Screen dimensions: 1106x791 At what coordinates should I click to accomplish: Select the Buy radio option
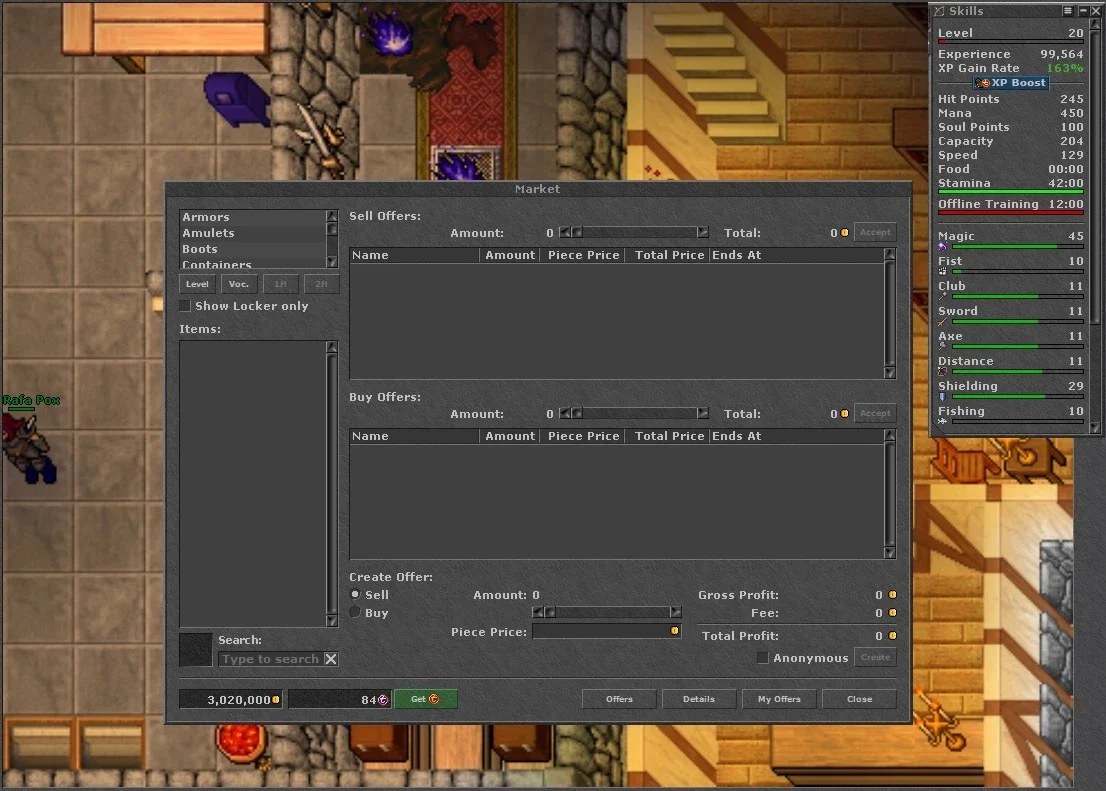pyautogui.click(x=355, y=612)
